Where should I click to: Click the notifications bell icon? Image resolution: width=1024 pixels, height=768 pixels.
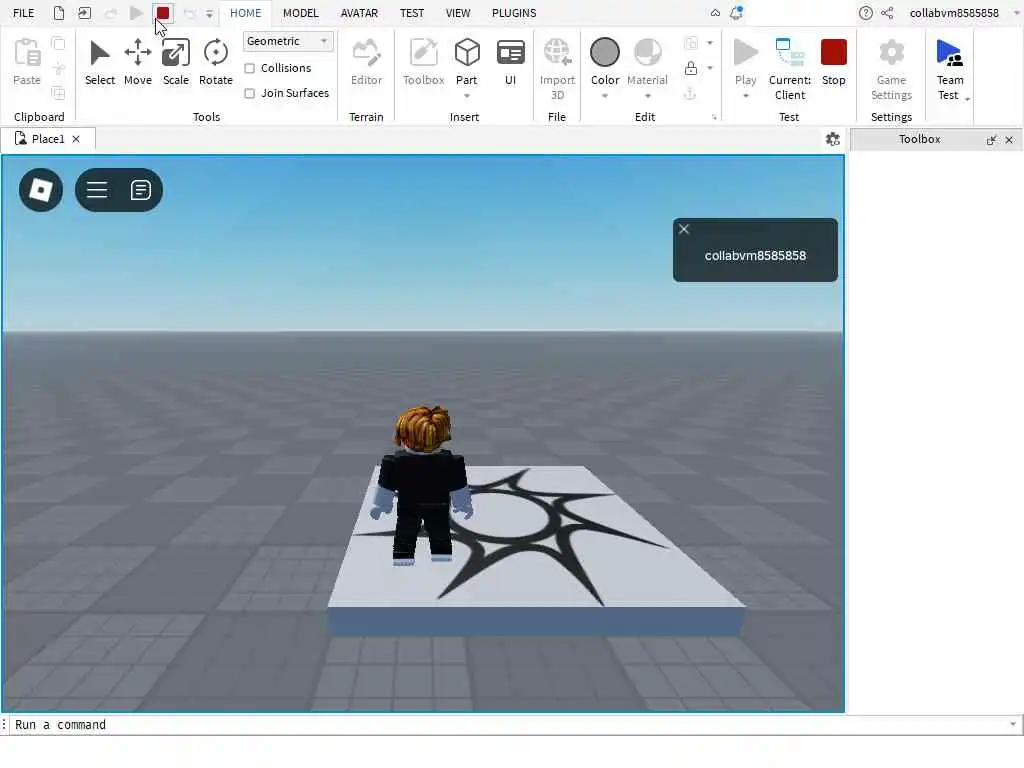coord(736,13)
